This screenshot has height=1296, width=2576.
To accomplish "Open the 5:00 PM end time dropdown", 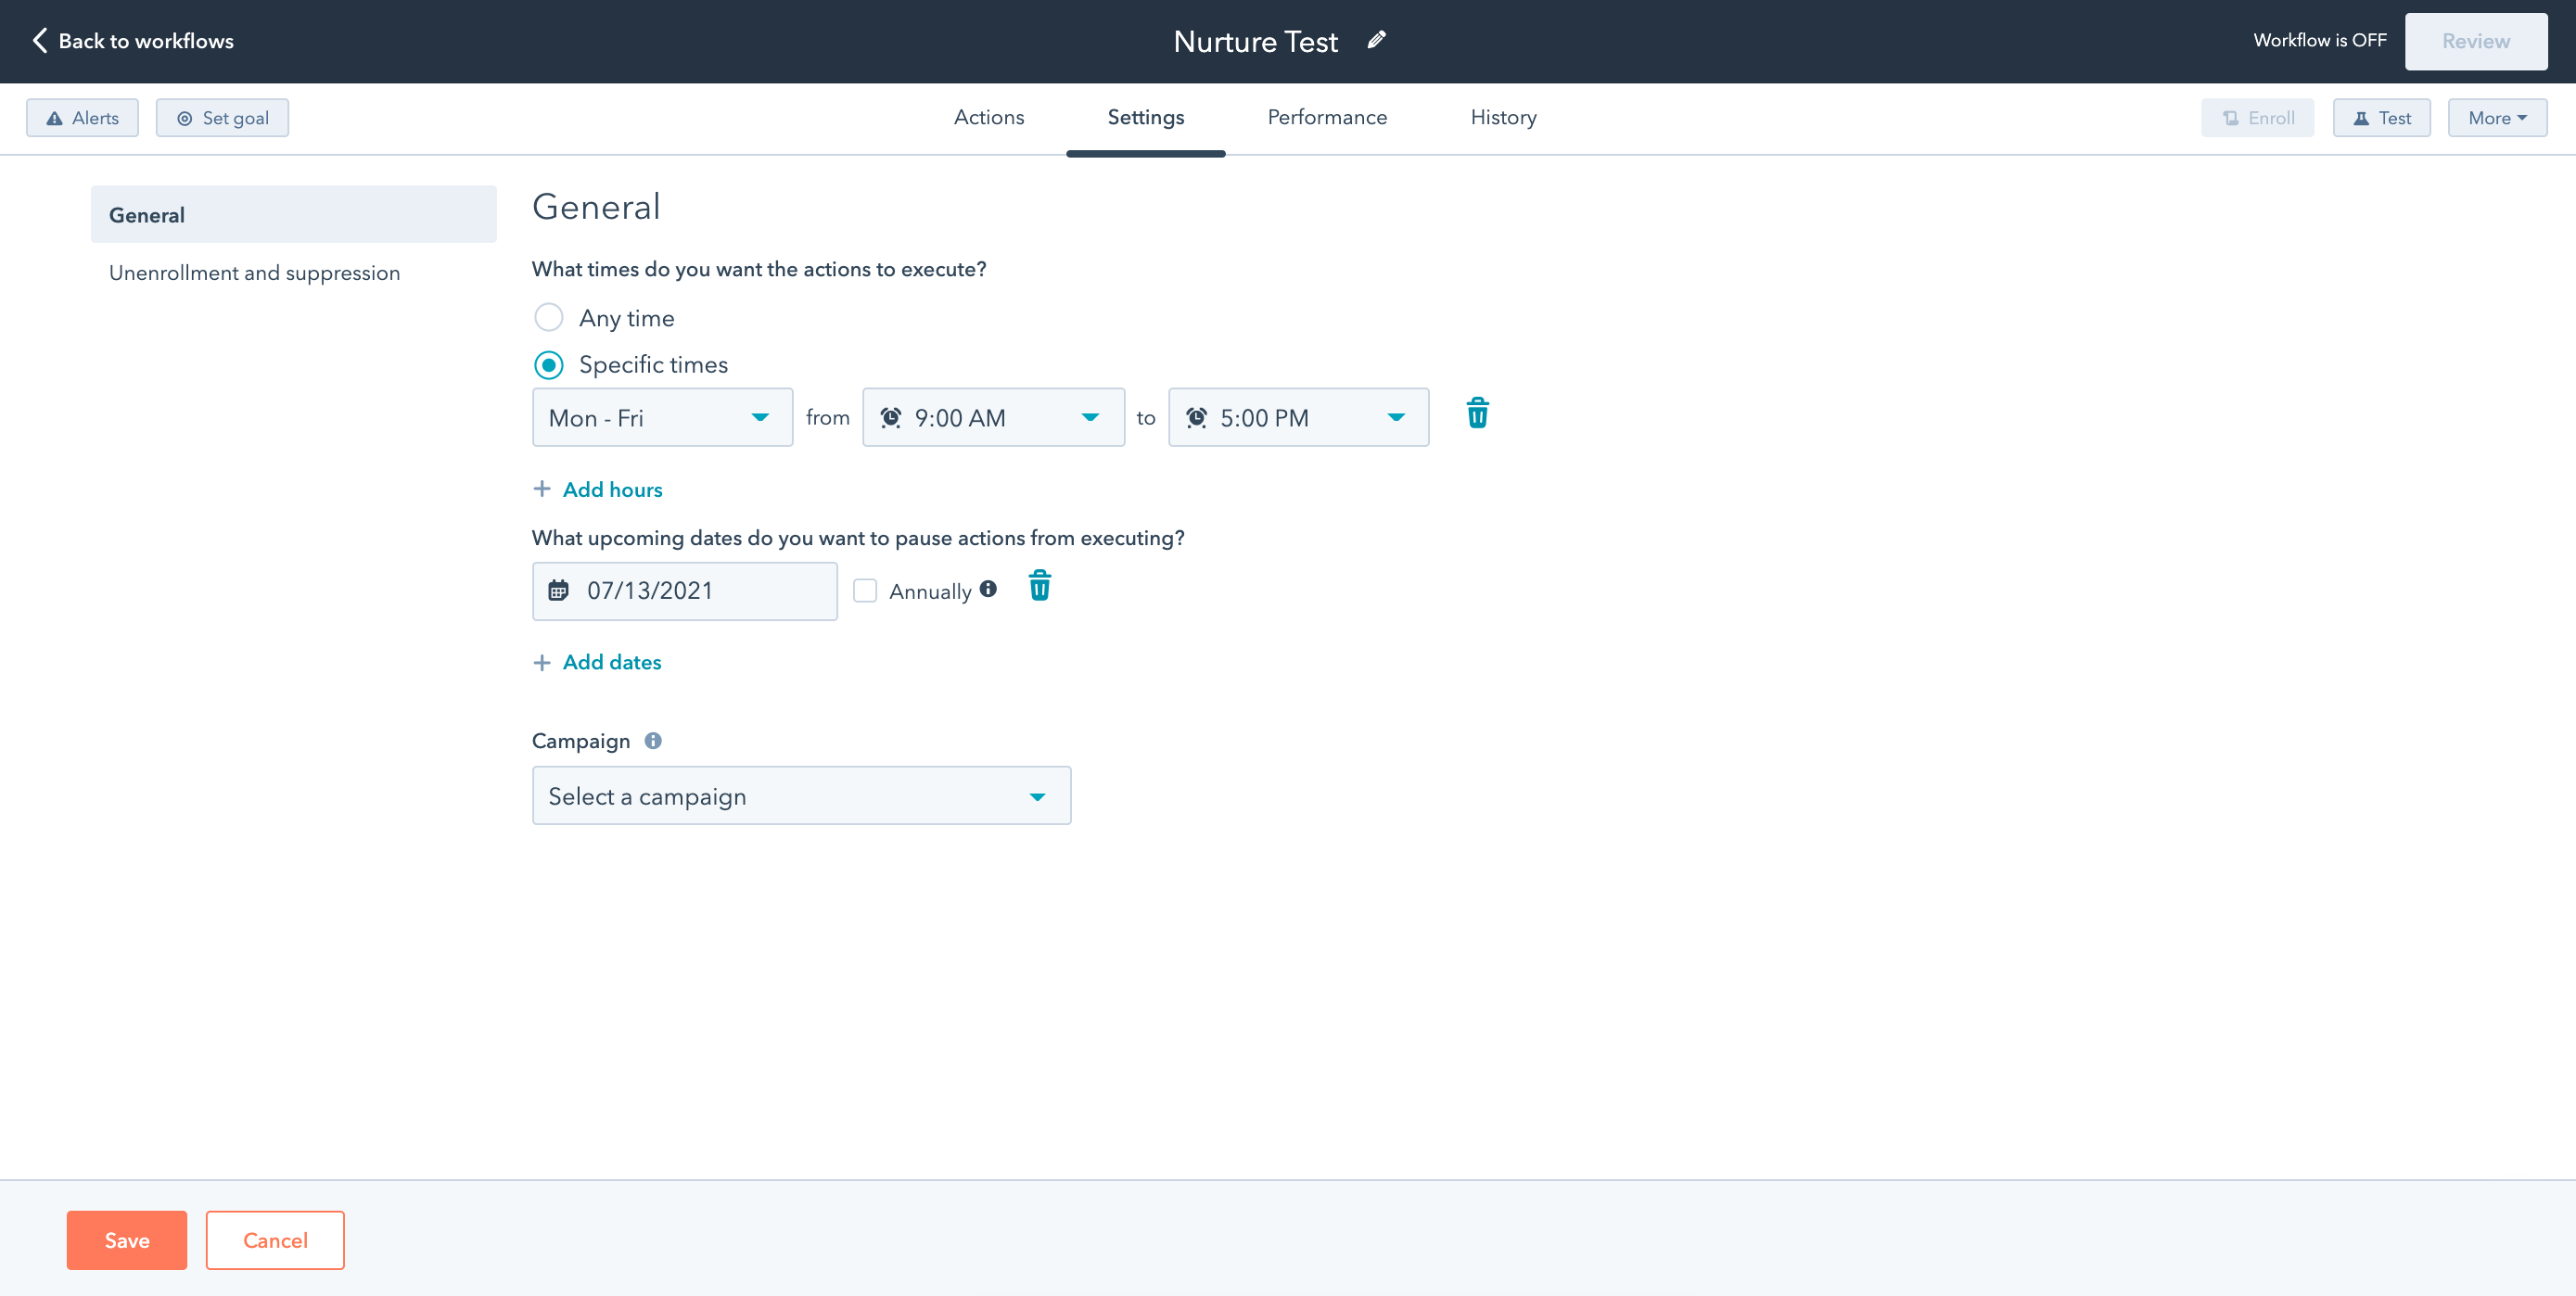I will [1297, 417].
